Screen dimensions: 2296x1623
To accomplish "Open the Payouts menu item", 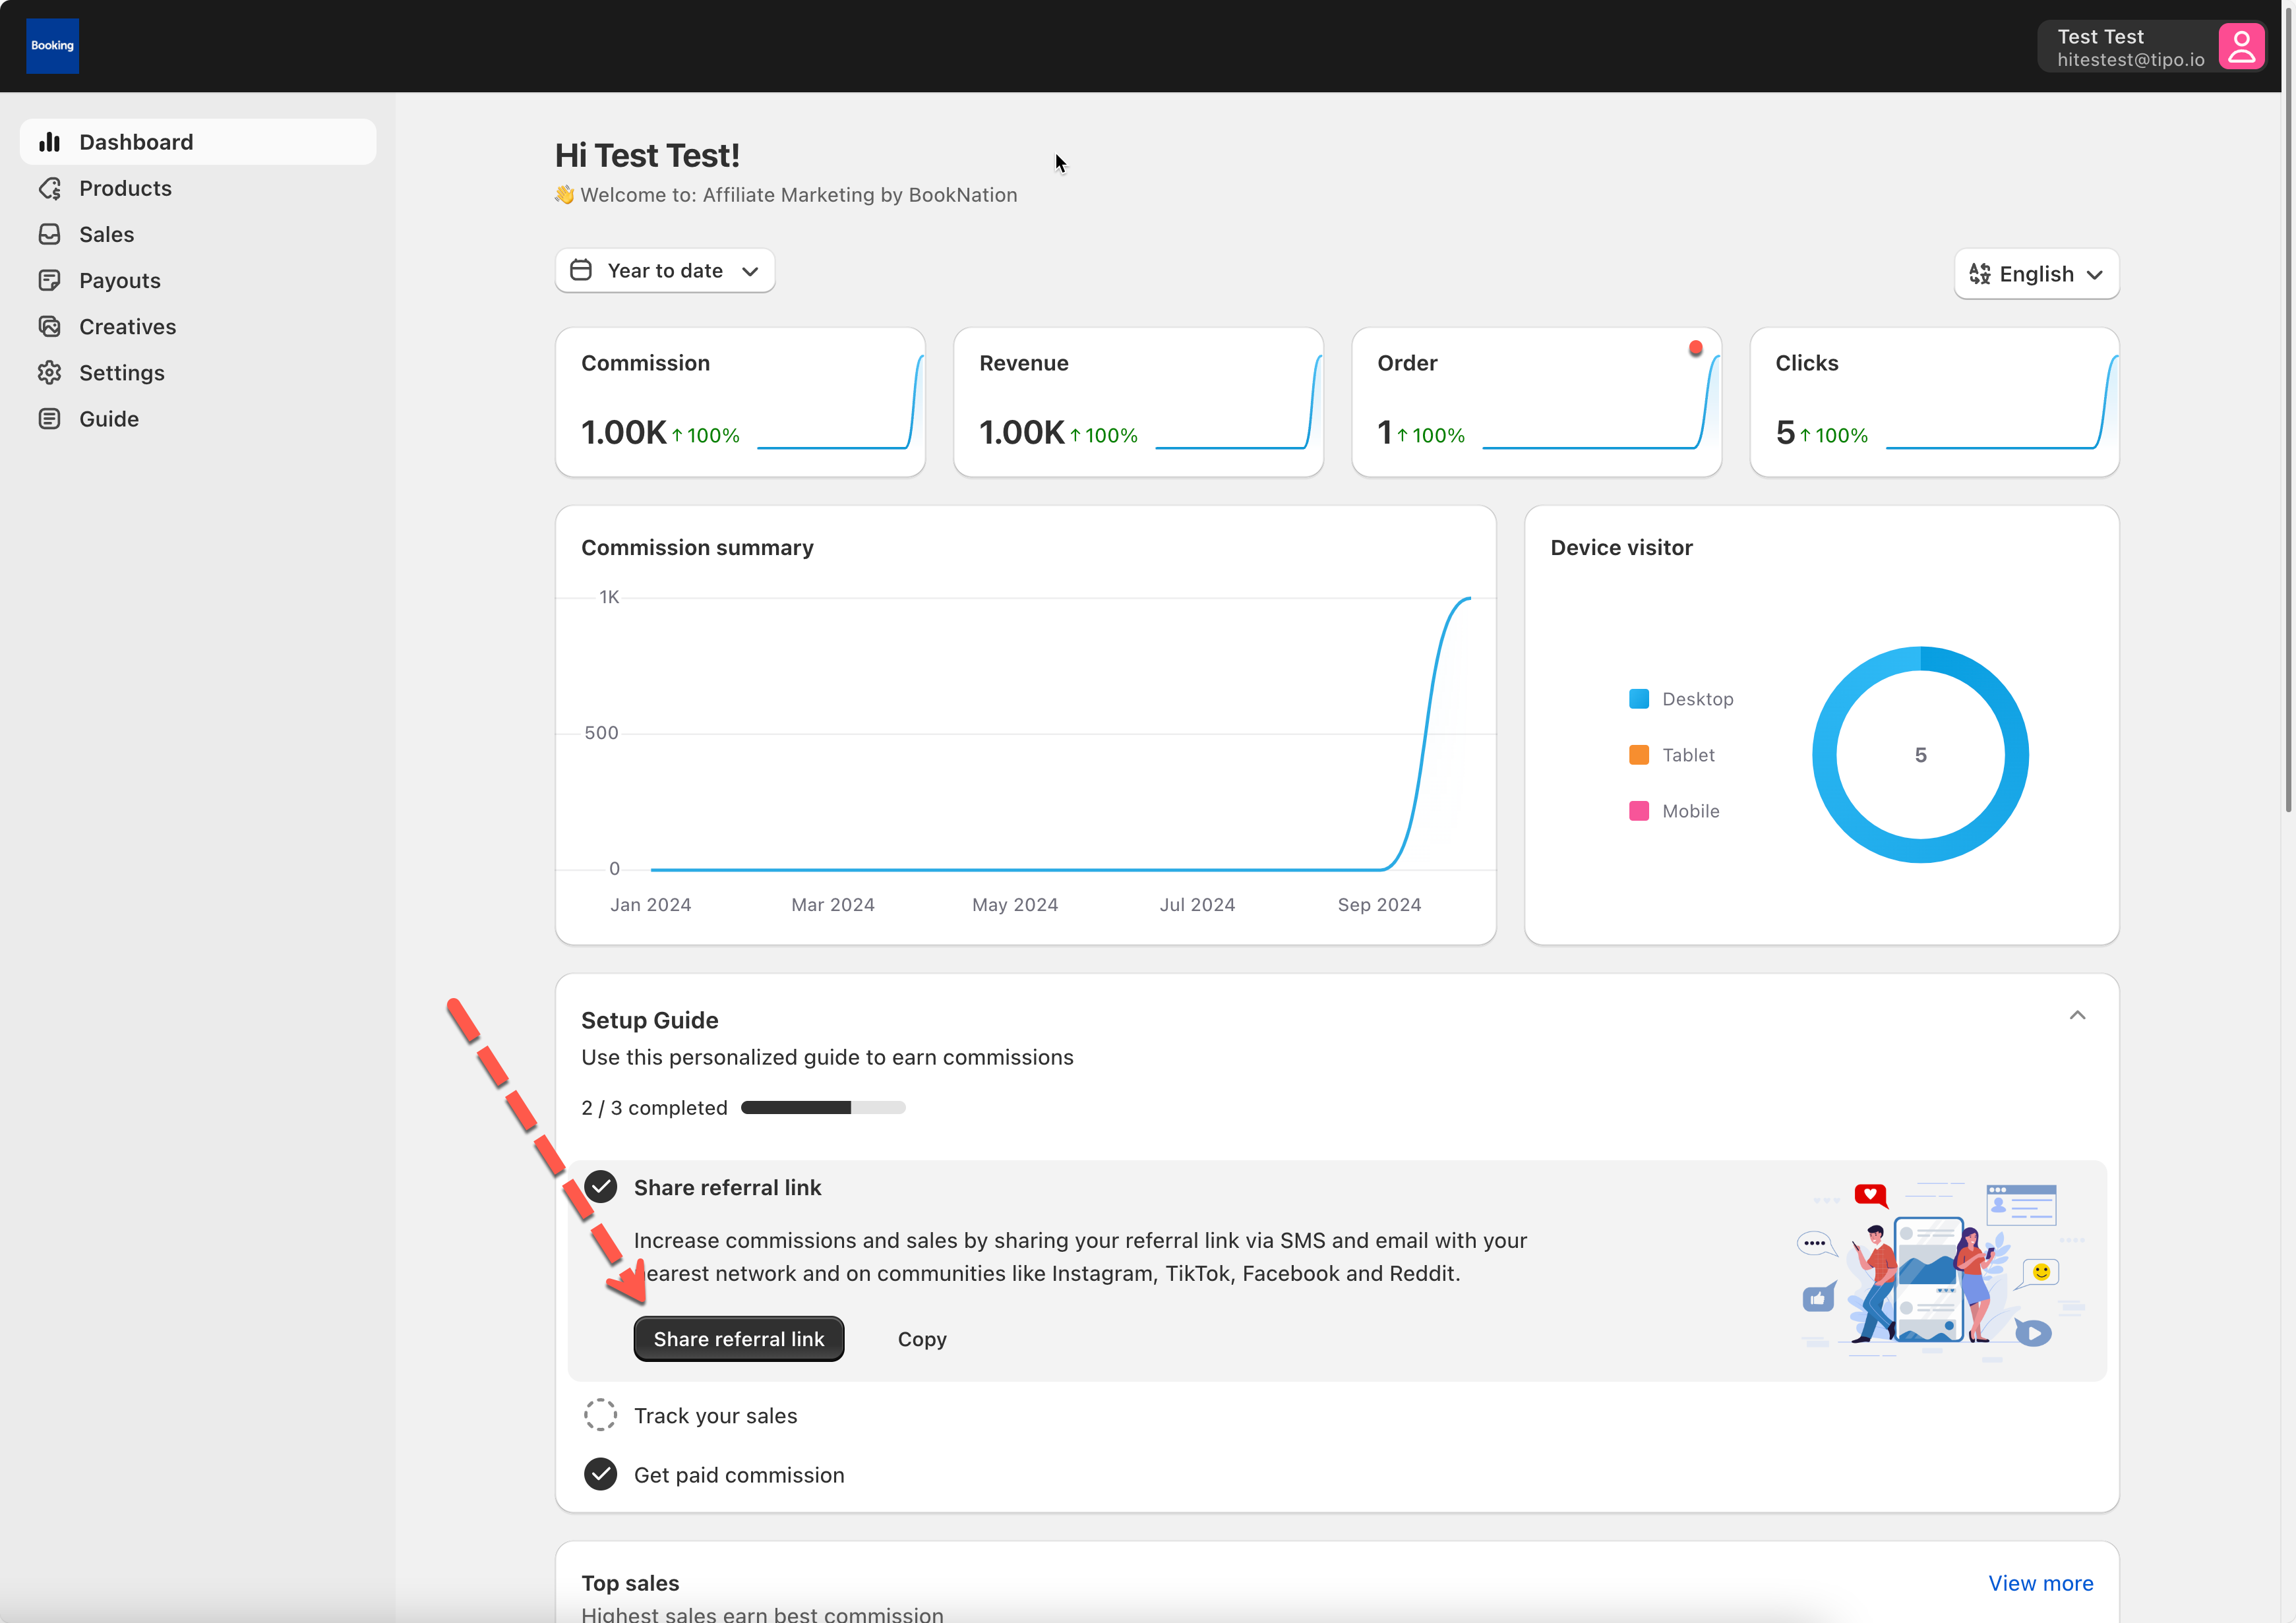I will point(120,280).
